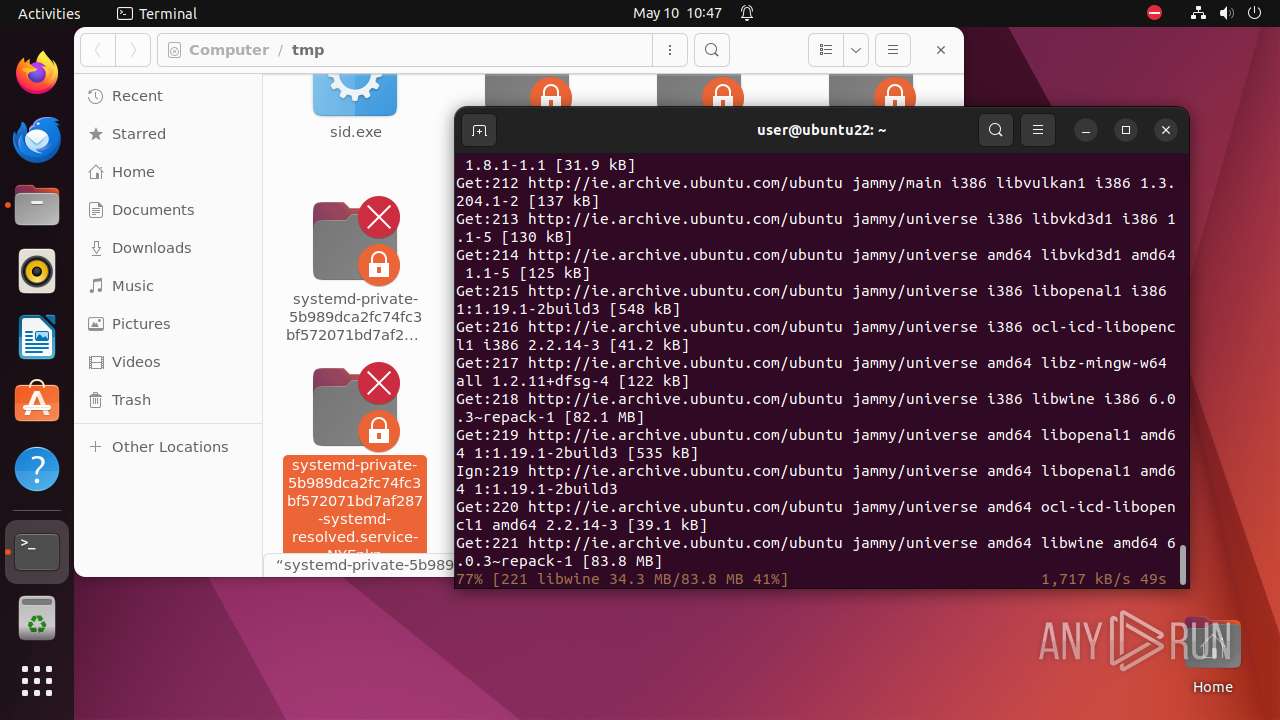Open Home in the Files sidebar

click(x=168, y=172)
